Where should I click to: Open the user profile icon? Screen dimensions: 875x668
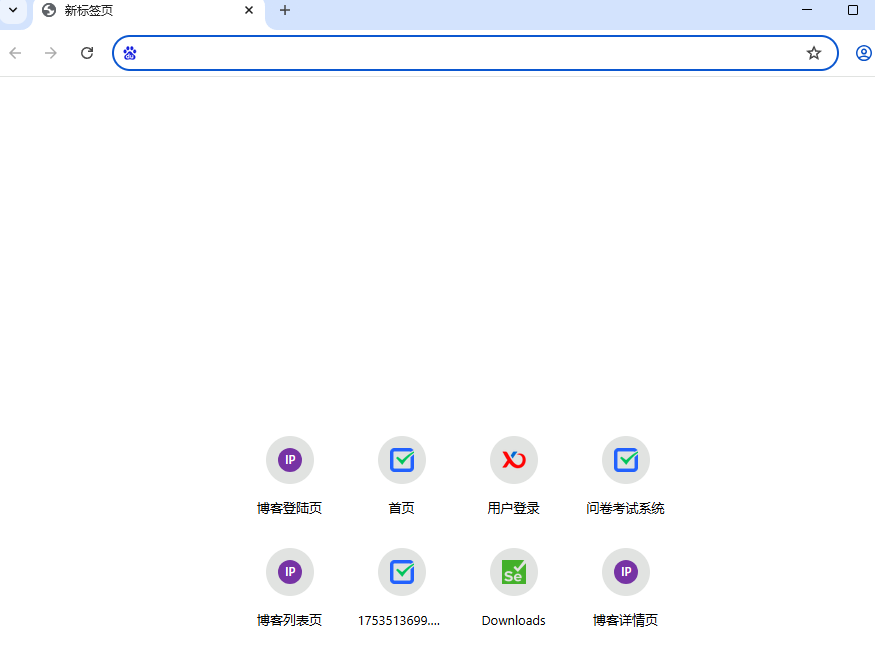pos(863,53)
